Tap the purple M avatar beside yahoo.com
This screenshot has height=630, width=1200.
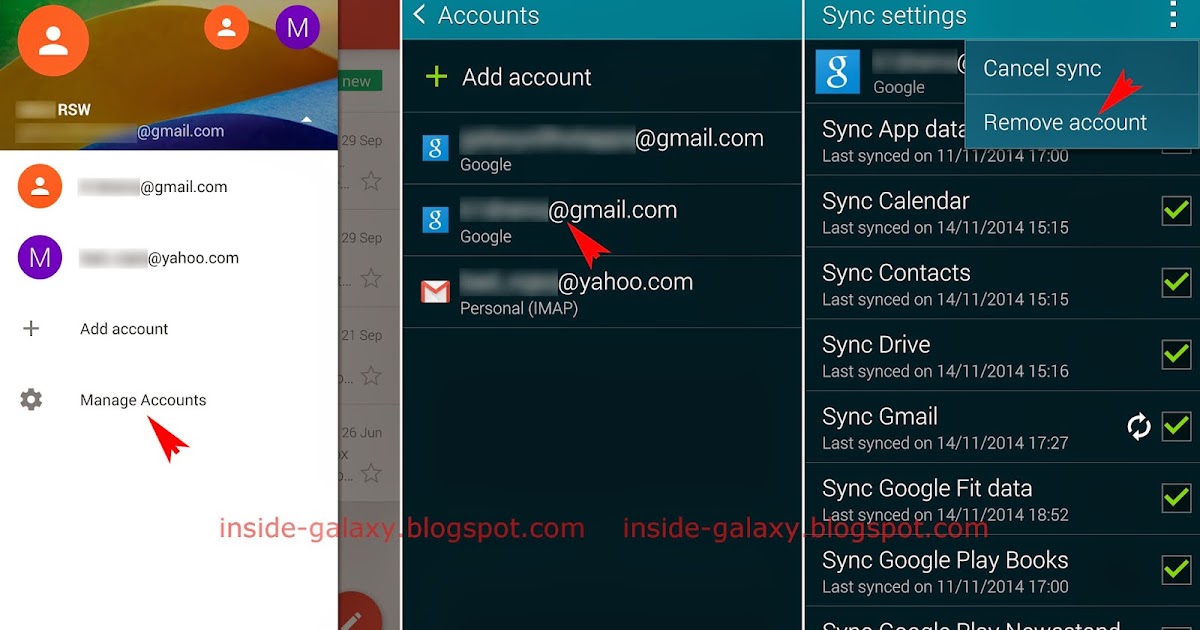pyautogui.click(x=40, y=258)
